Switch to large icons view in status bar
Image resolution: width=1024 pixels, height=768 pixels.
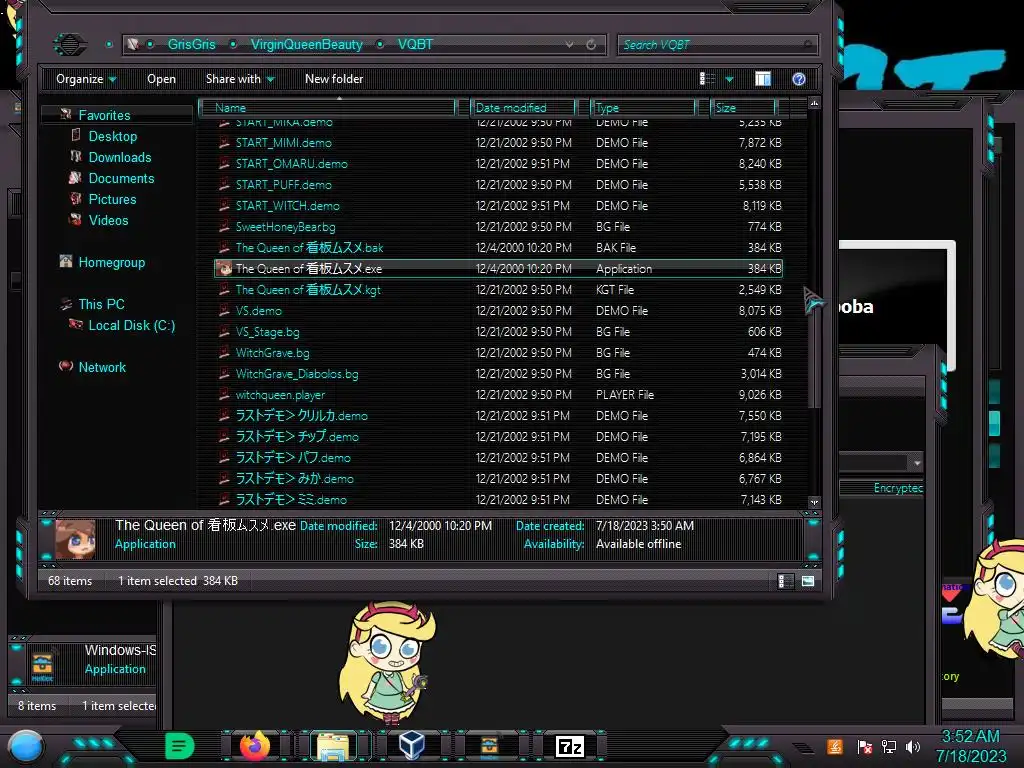pyautogui.click(x=808, y=581)
